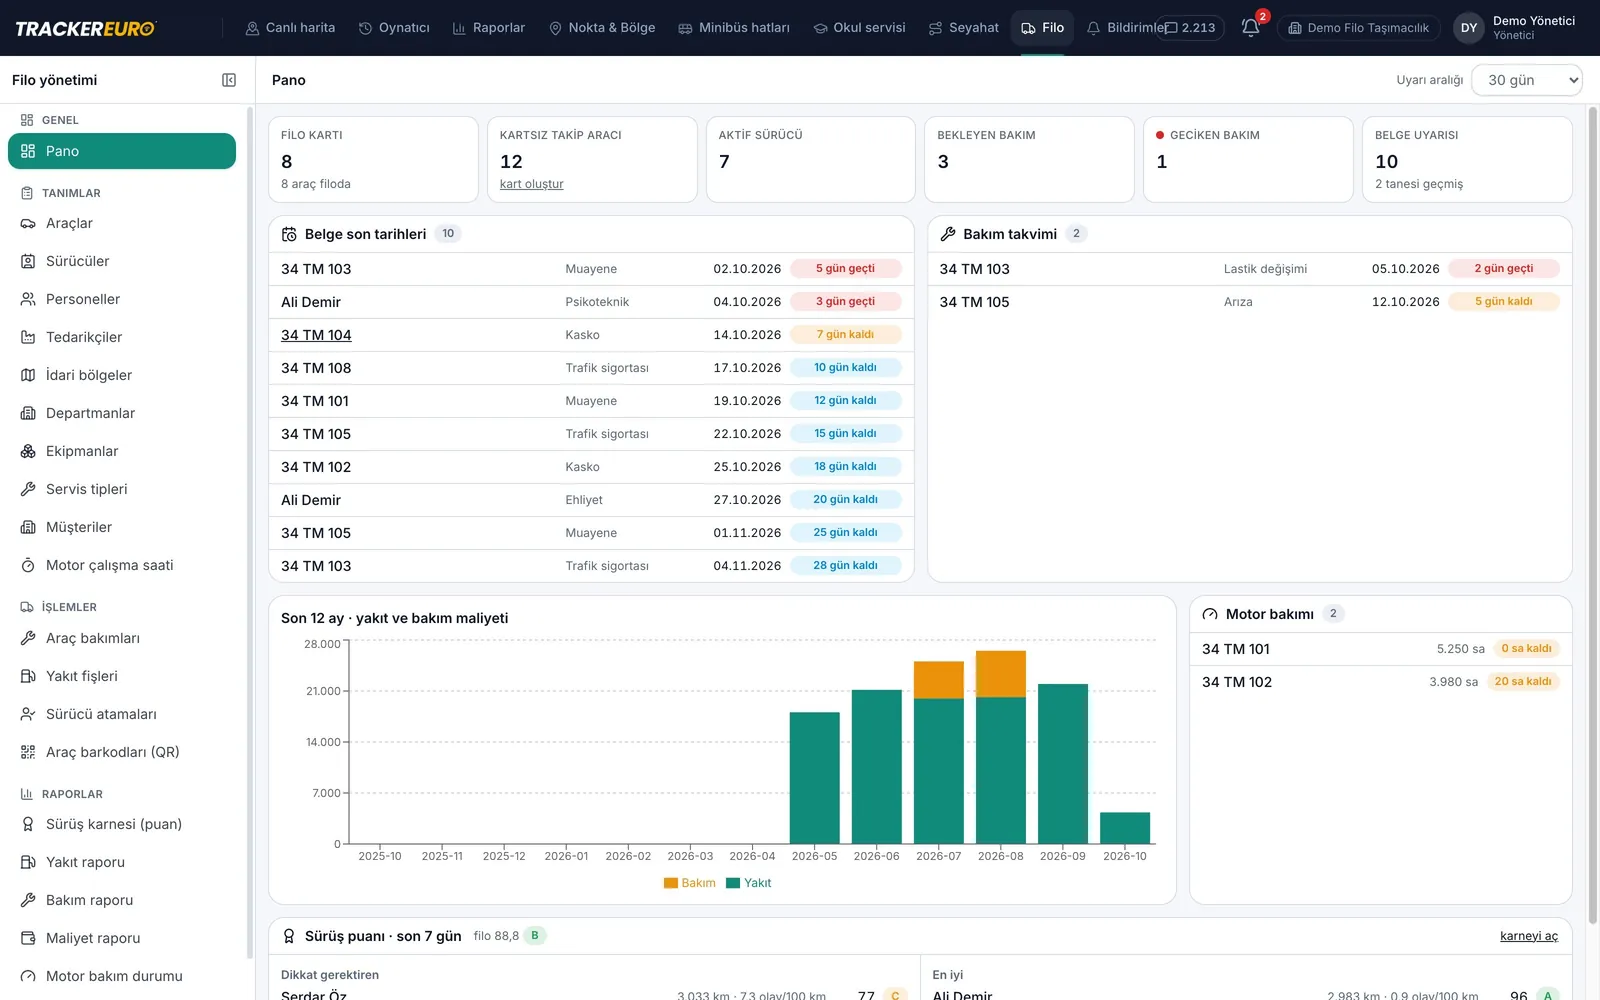Open the Uyarı aralığı 30 gün dropdown
1600x1000 pixels.
[1527, 80]
